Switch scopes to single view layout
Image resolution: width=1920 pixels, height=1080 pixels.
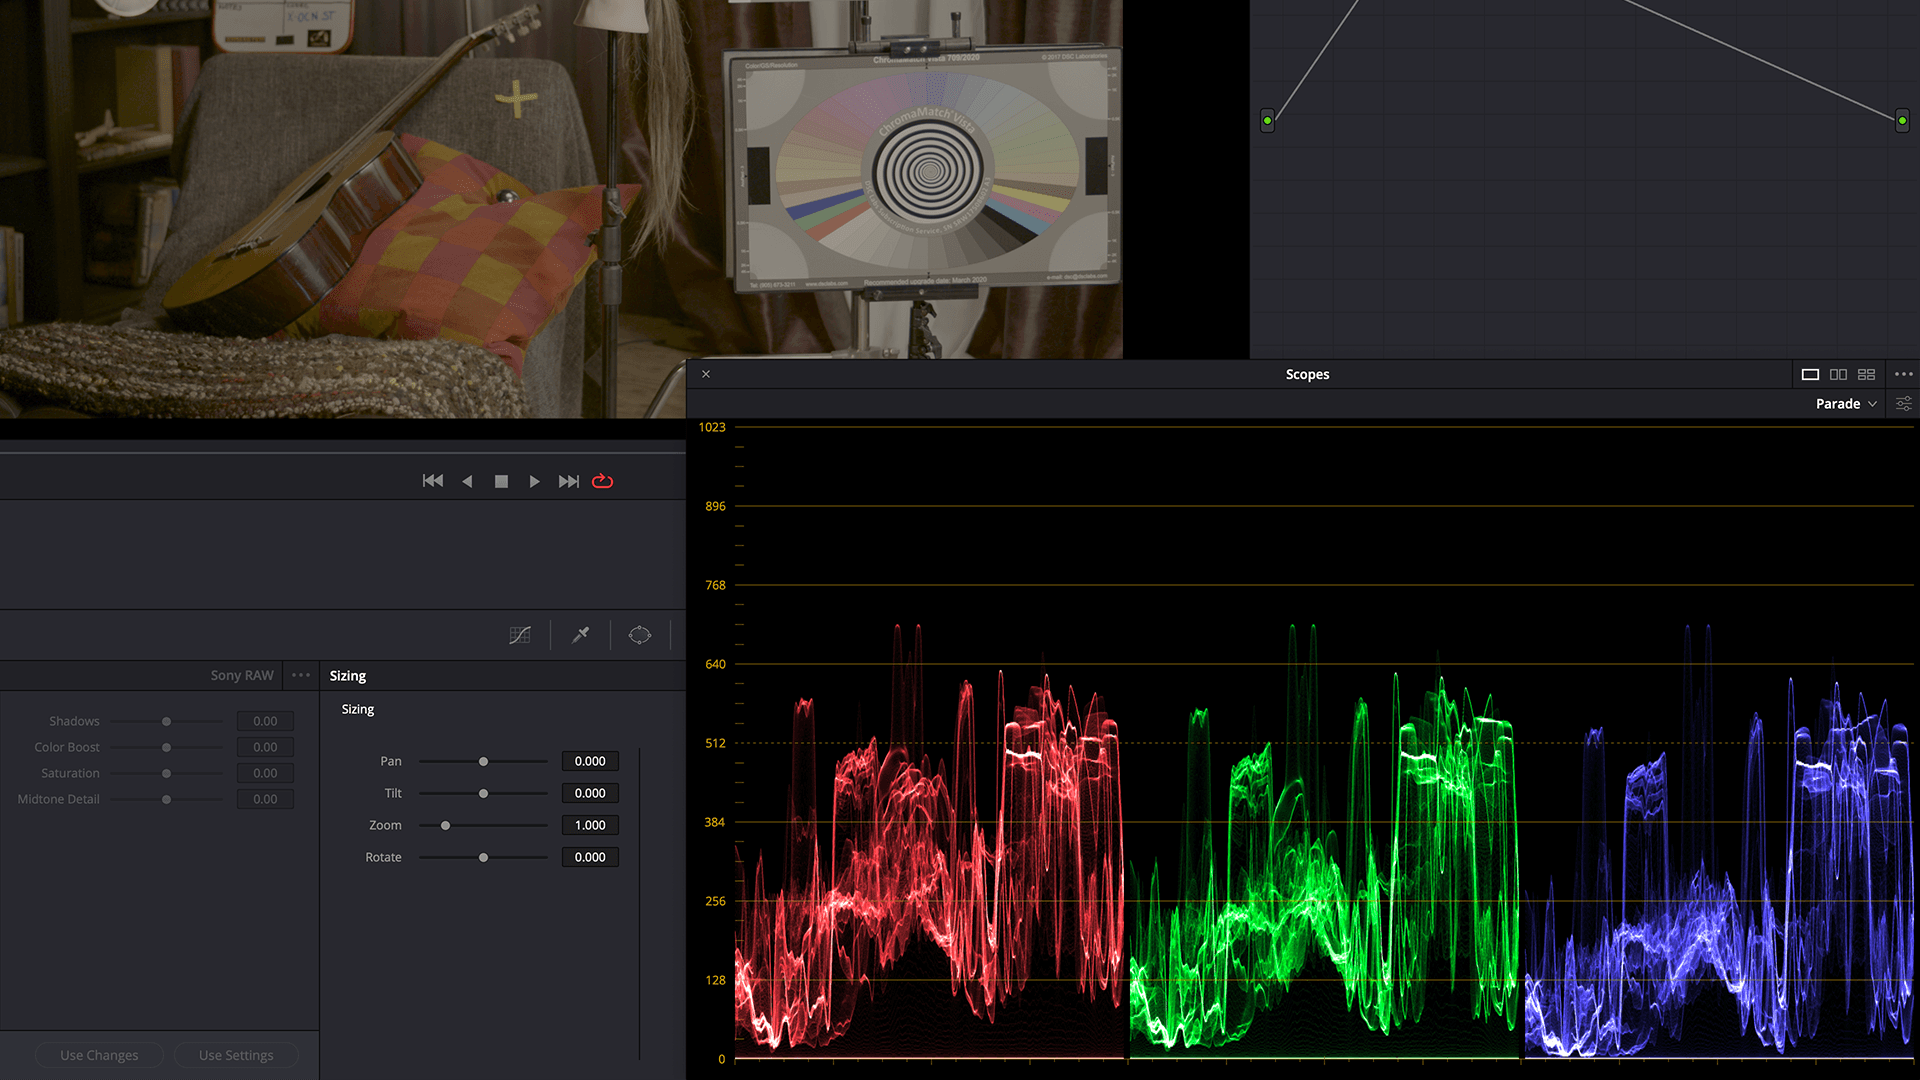(x=1810, y=374)
